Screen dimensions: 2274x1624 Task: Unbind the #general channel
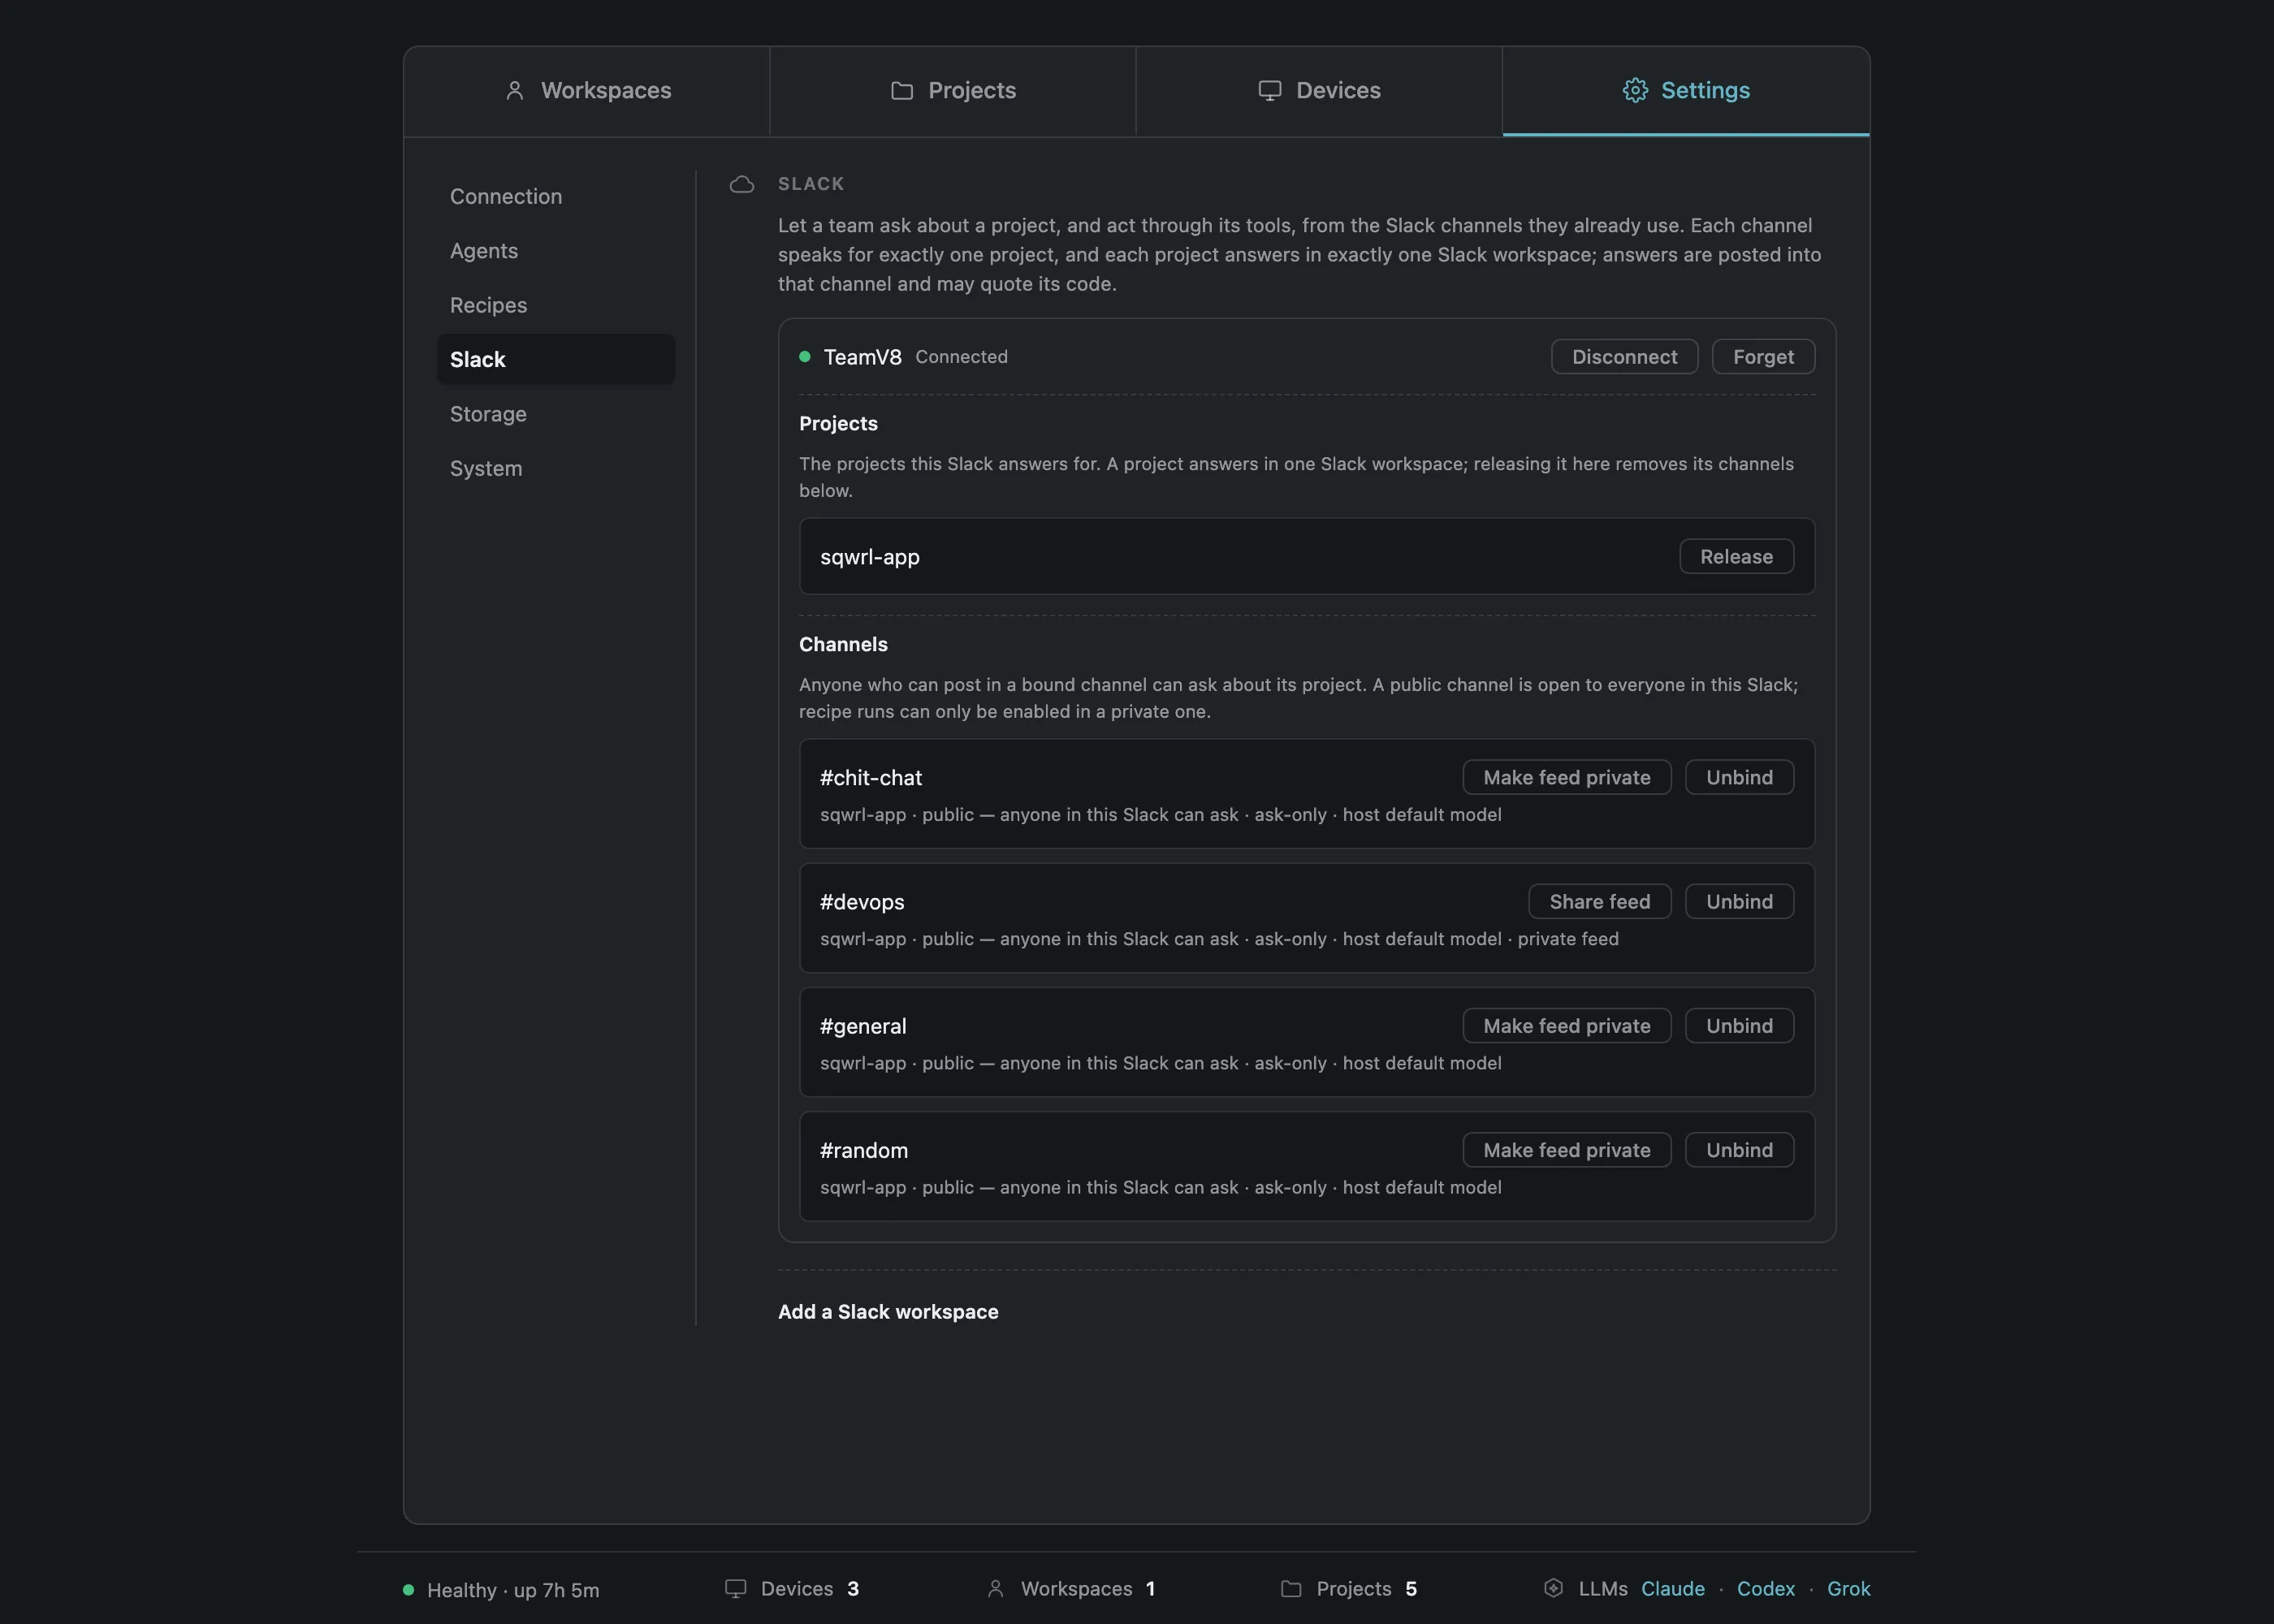pos(1739,1026)
